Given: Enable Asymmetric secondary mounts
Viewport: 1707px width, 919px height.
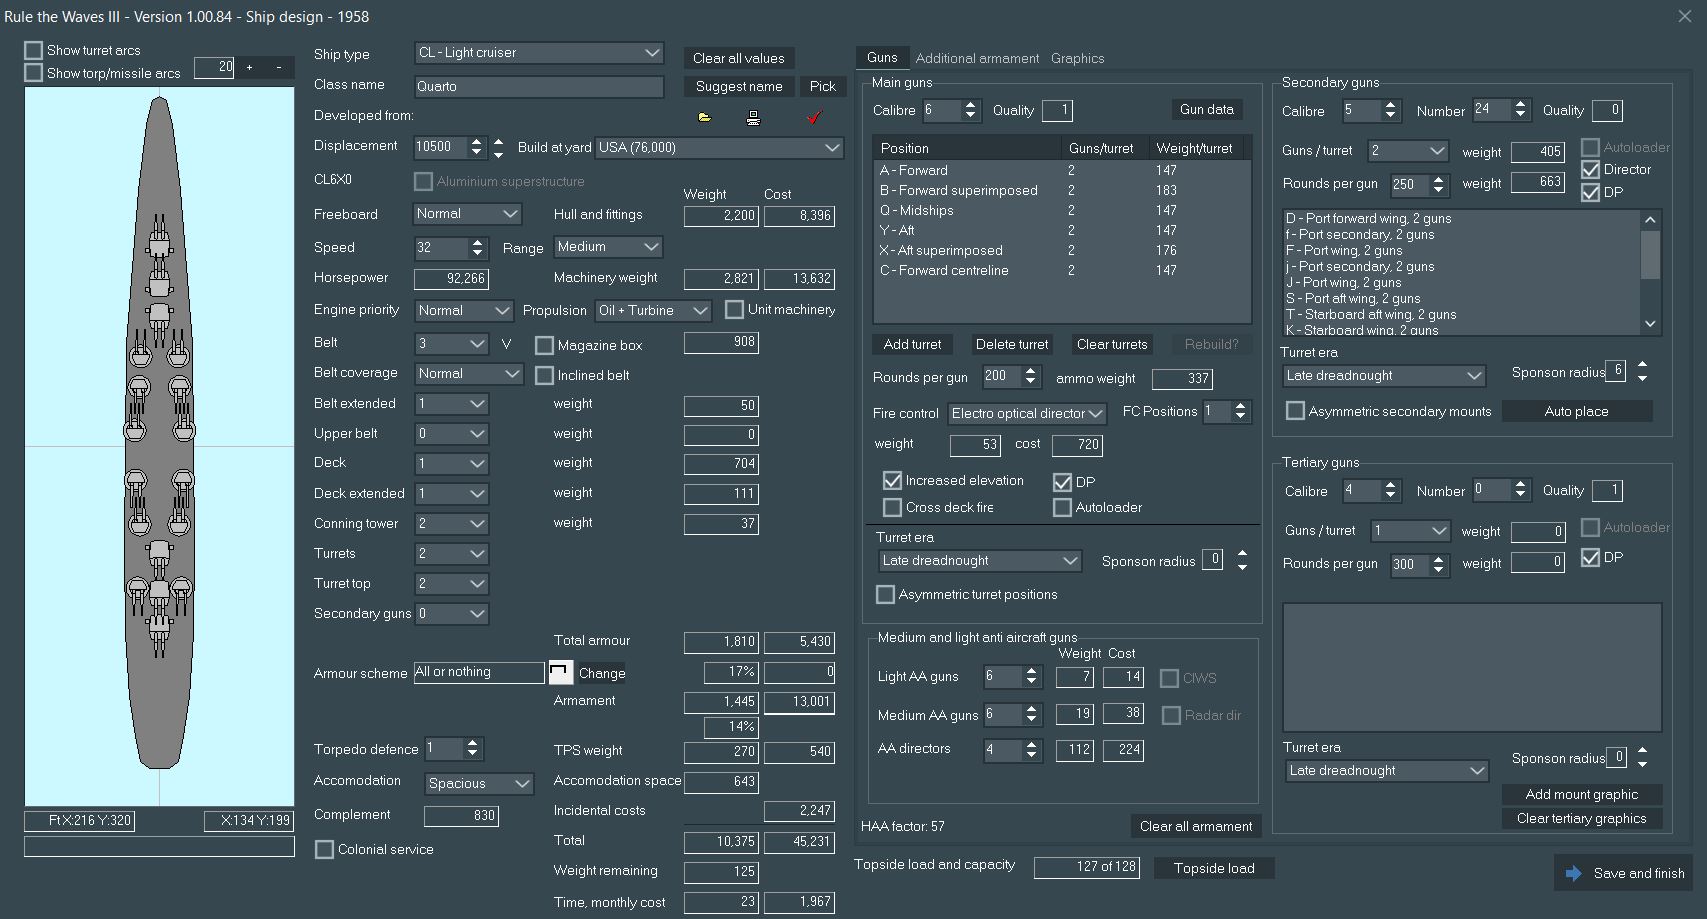Looking at the screenshot, I should tap(1295, 411).
